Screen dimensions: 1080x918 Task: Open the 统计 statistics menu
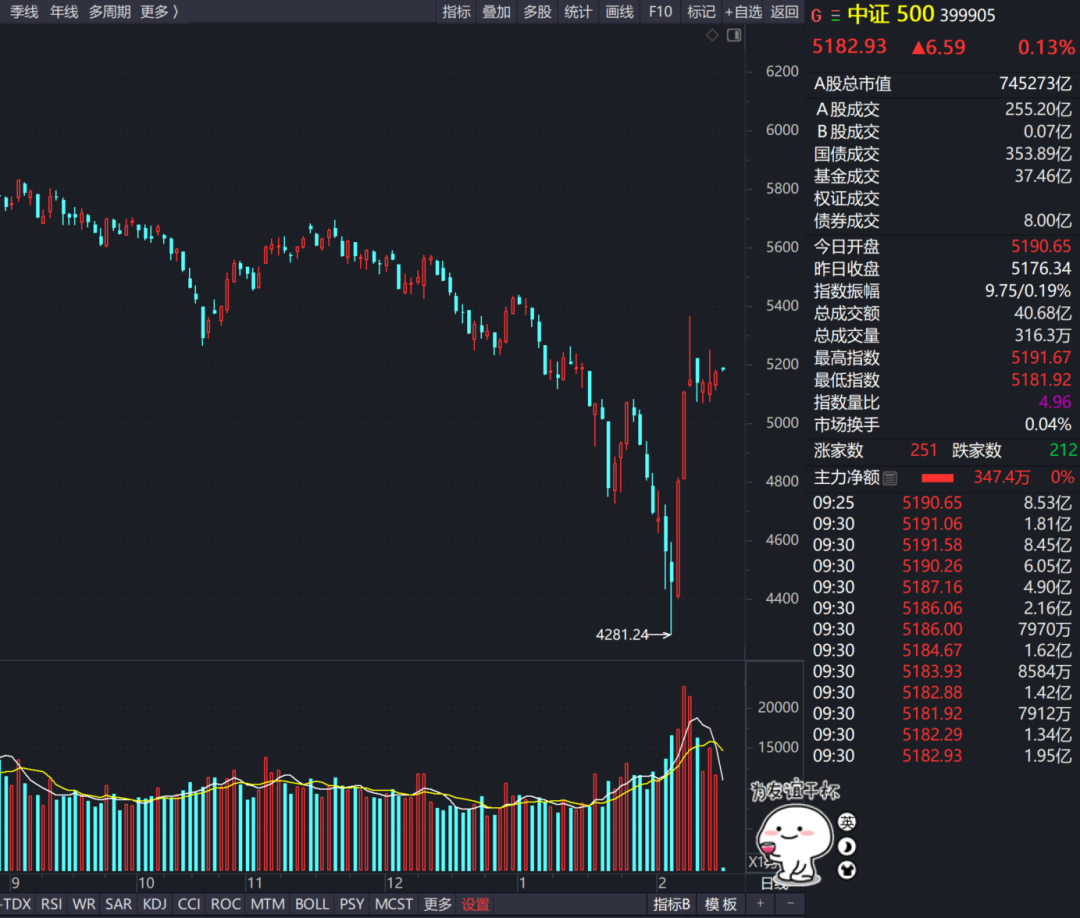(578, 12)
